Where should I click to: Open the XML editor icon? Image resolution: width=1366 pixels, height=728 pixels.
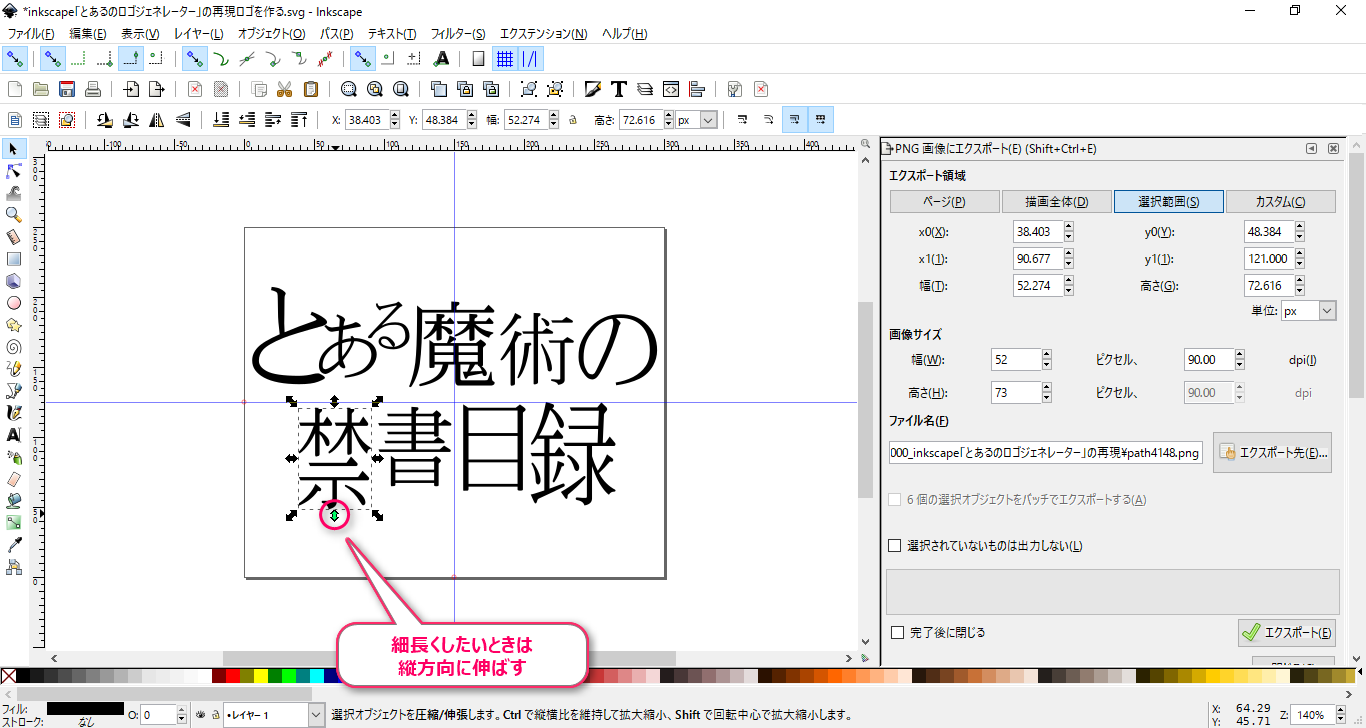click(671, 89)
